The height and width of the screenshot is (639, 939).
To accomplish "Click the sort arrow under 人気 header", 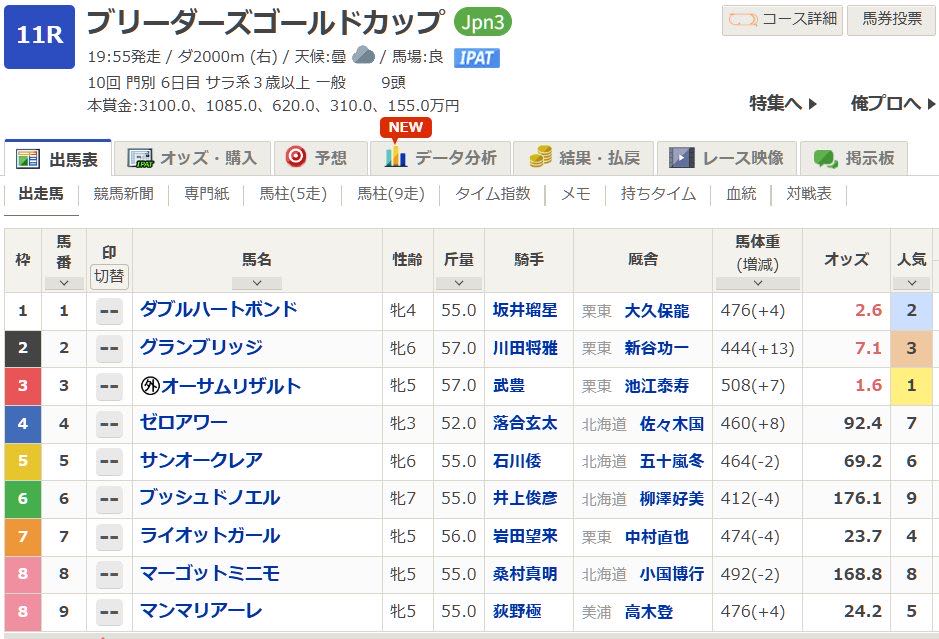I will pos(911,283).
